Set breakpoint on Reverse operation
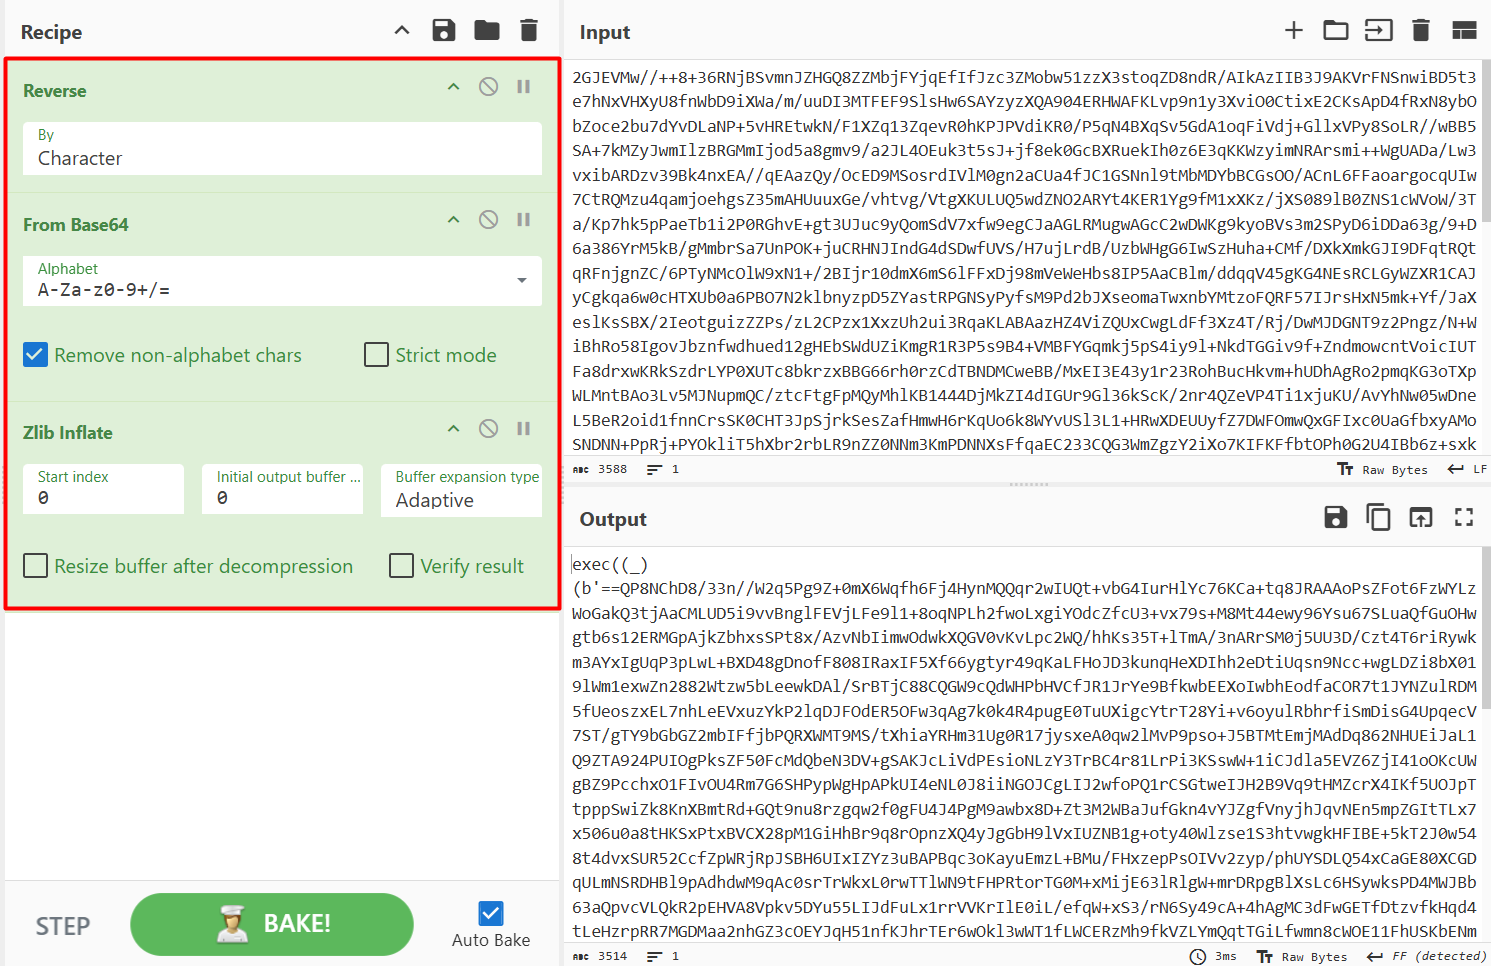Image resolution: width=1491 pixels, height=966 pixels. [x=523, y=87]
